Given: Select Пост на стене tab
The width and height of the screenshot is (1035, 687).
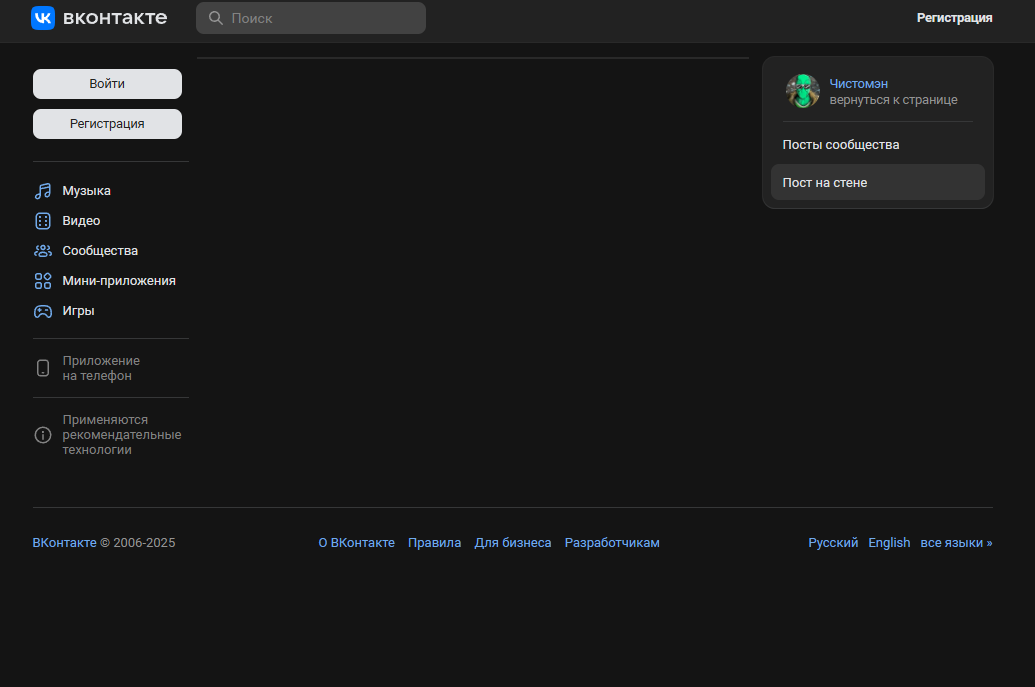Looking at the screenshot, I should 878,183.
